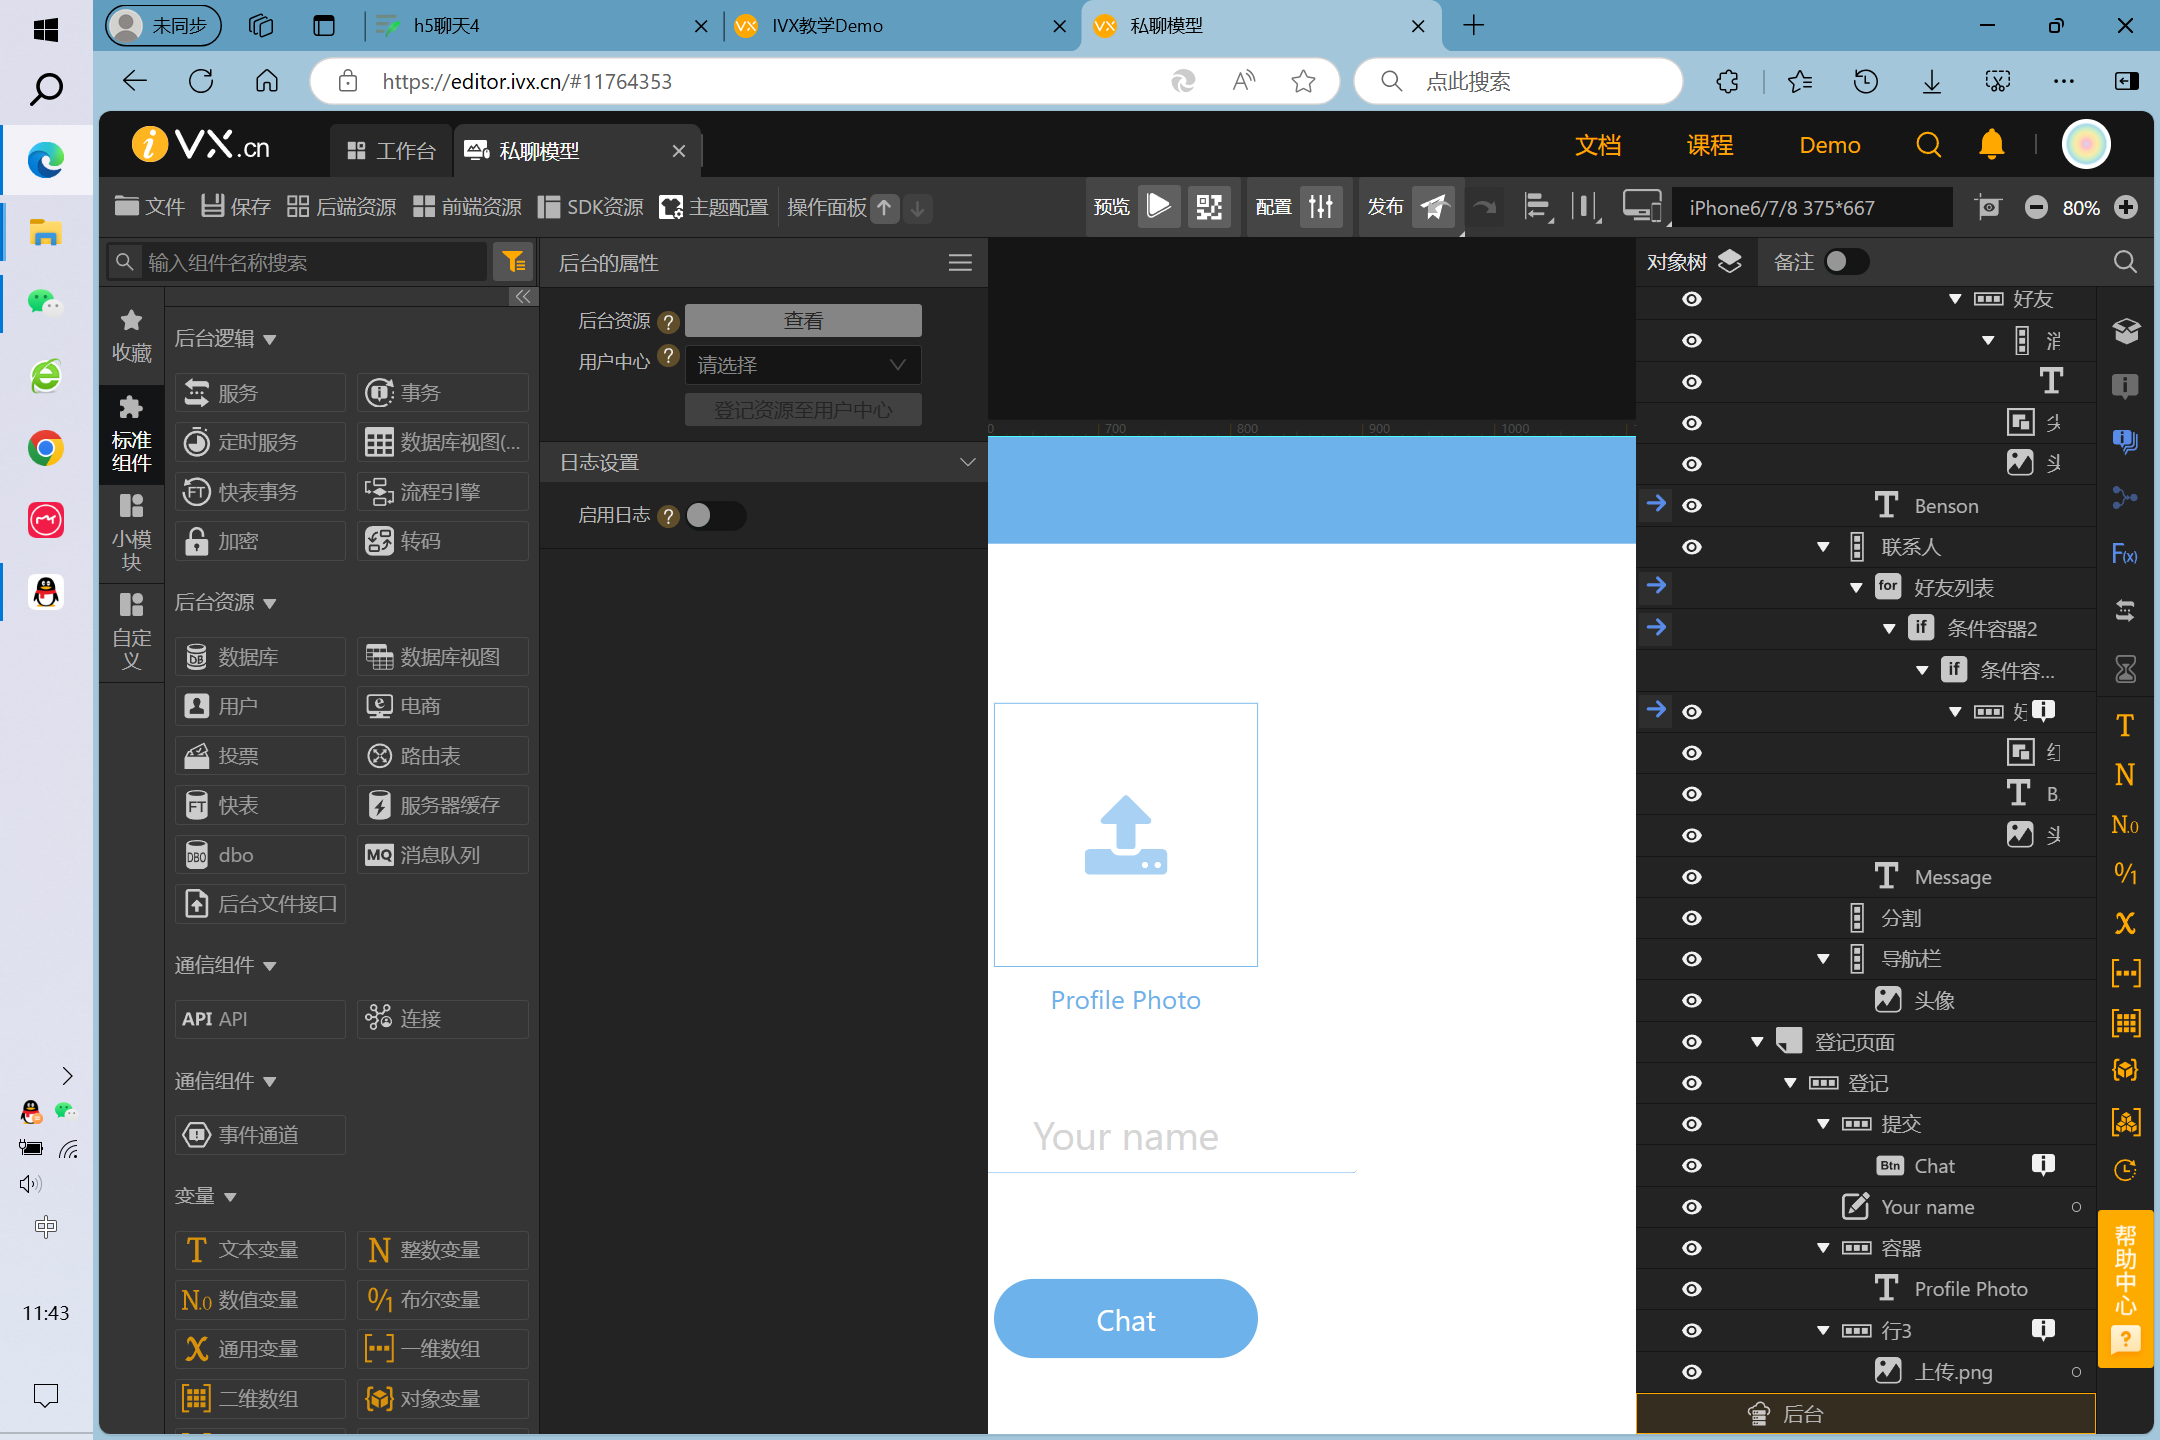Add a 事件通道 component

tap(260, 1135)
